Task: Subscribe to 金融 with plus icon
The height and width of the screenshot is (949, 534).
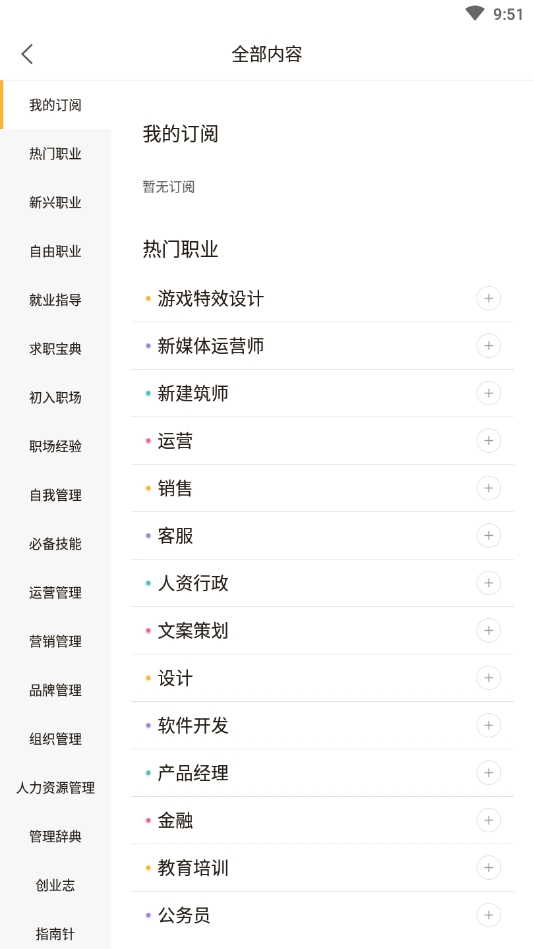Action: tap(489, 820)
